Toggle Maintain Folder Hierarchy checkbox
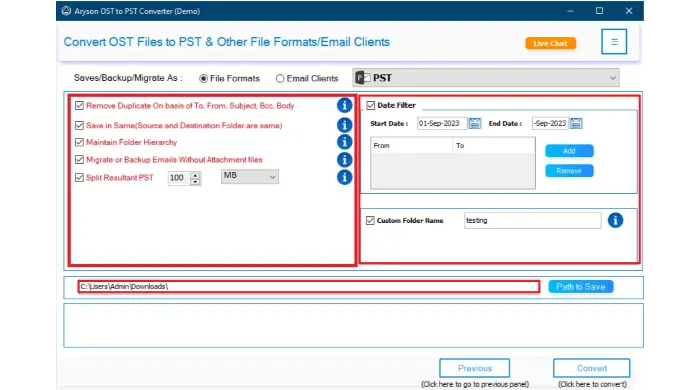 pyautogui.click(x=79, y=142)
